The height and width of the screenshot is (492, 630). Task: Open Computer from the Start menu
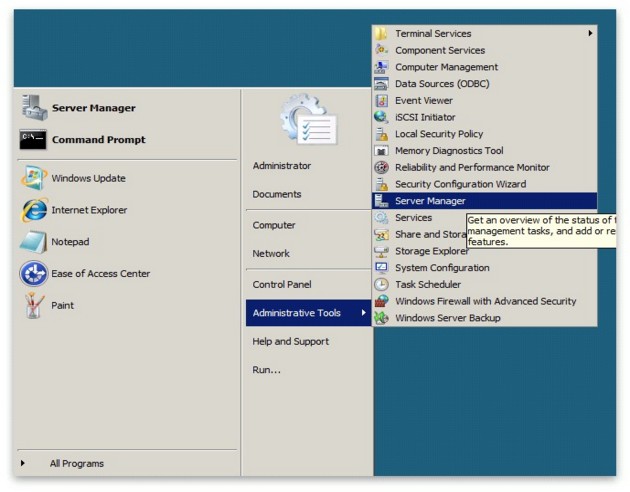[x=274, y=225]
